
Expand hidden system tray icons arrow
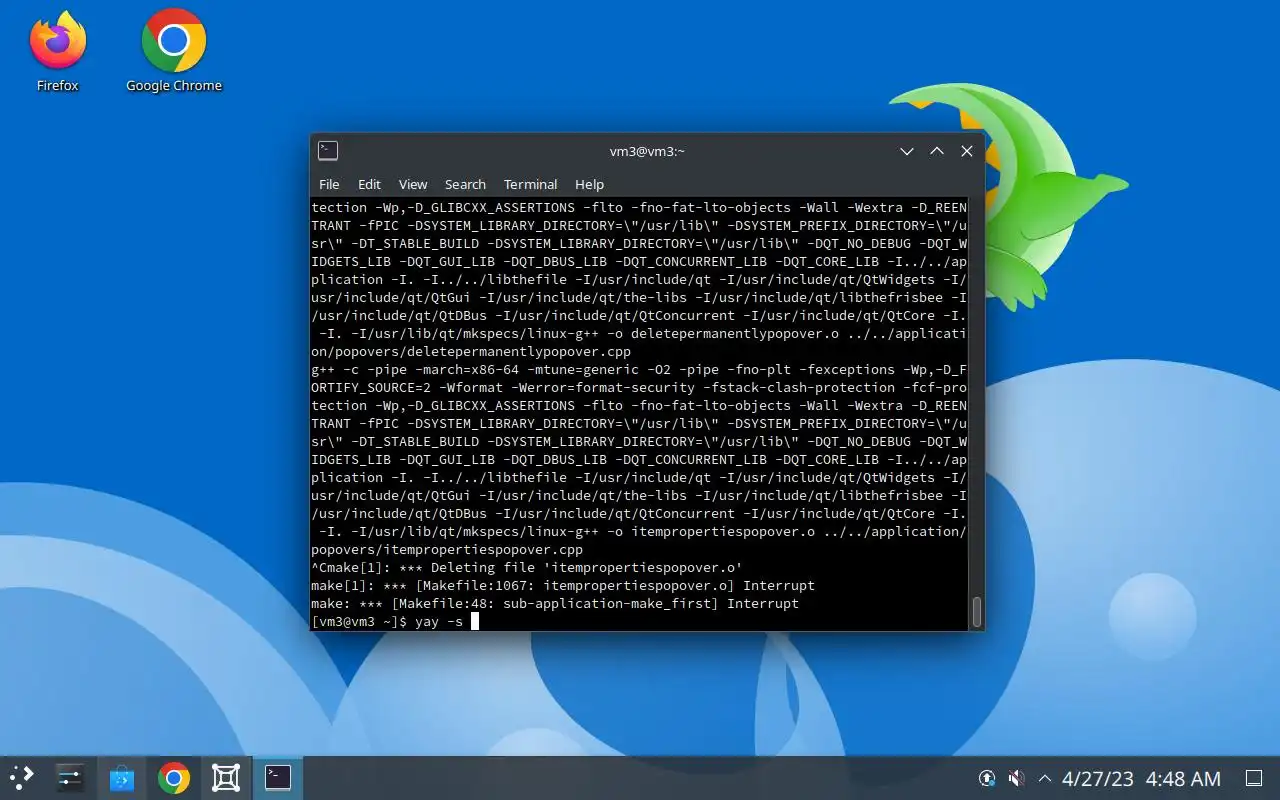(1045, 778)
